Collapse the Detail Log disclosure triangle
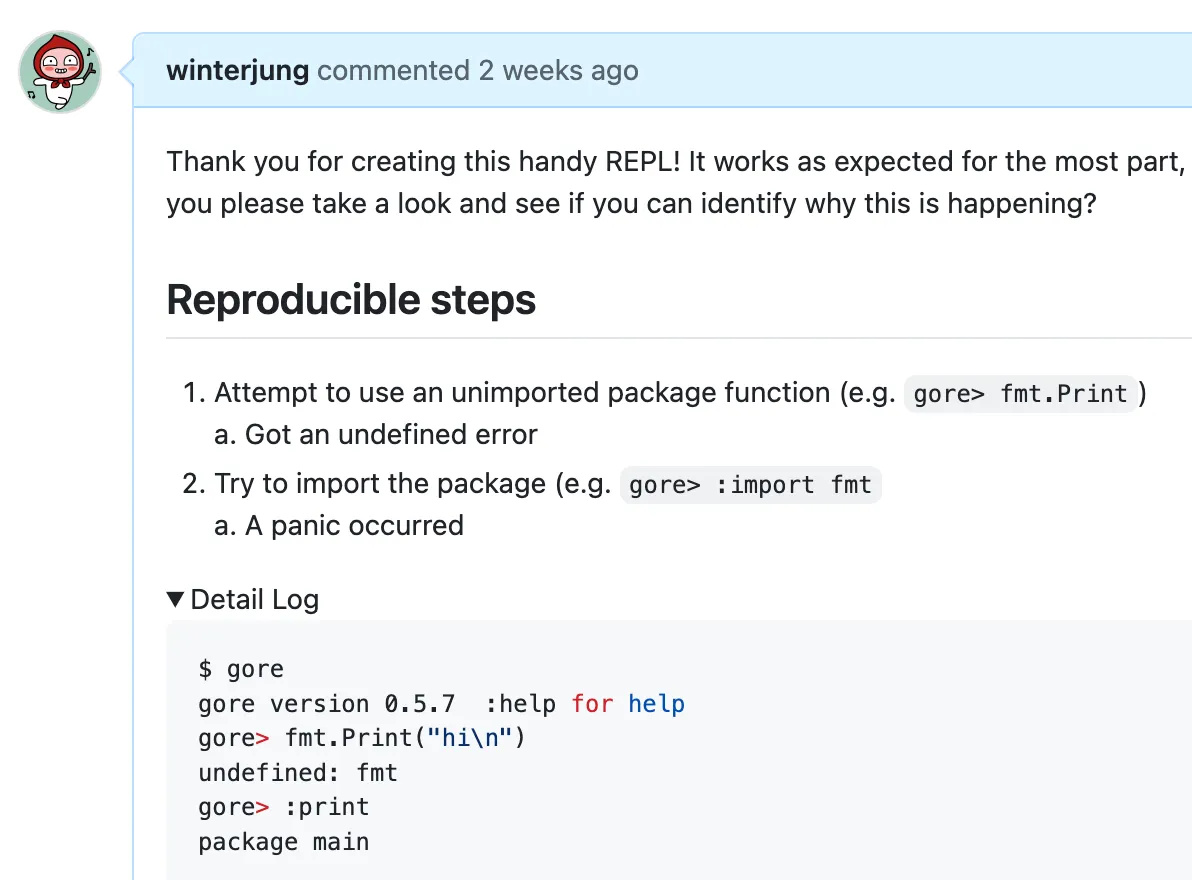Viewport: 1192px width, 880px height. click(176, 599)
